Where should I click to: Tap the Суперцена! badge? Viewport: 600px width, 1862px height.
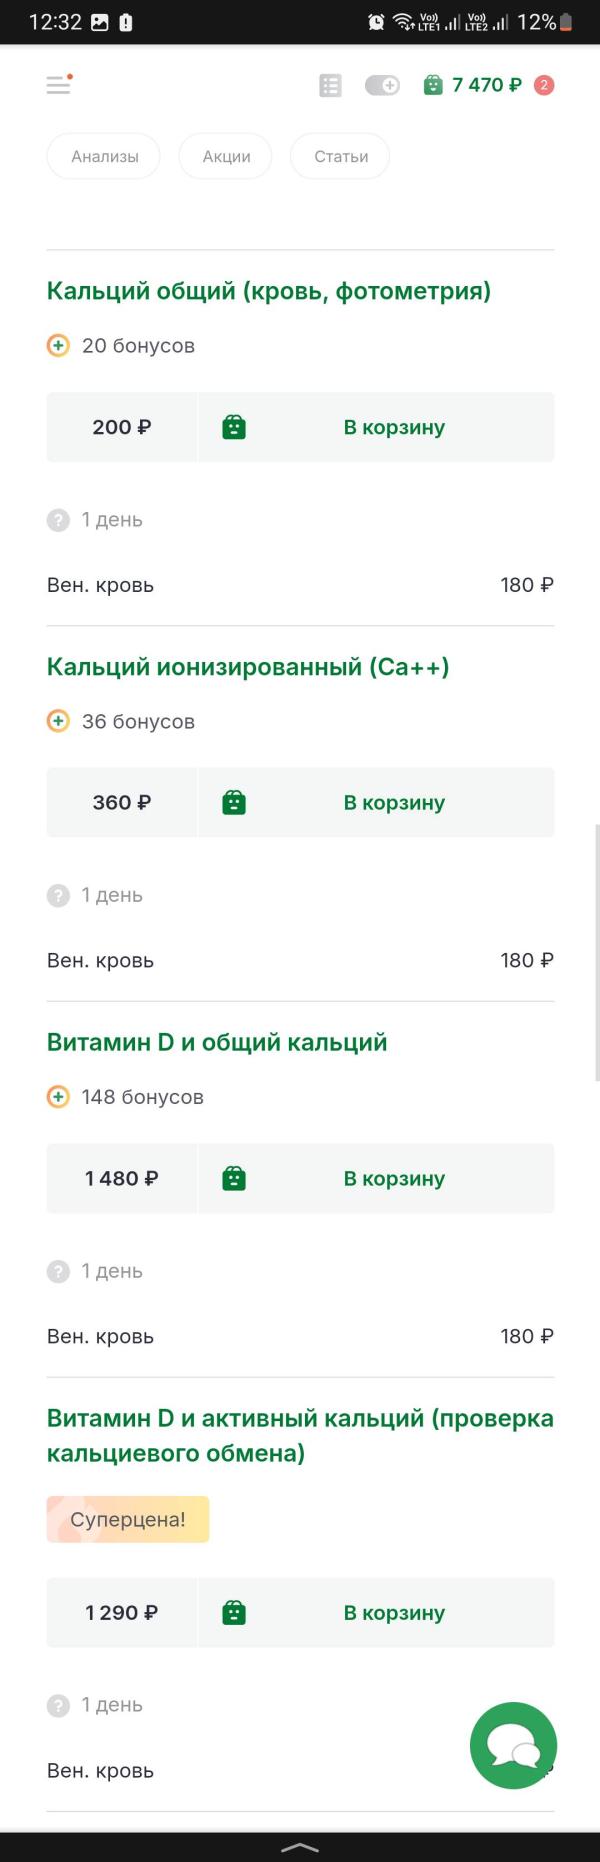point(128,1519)
